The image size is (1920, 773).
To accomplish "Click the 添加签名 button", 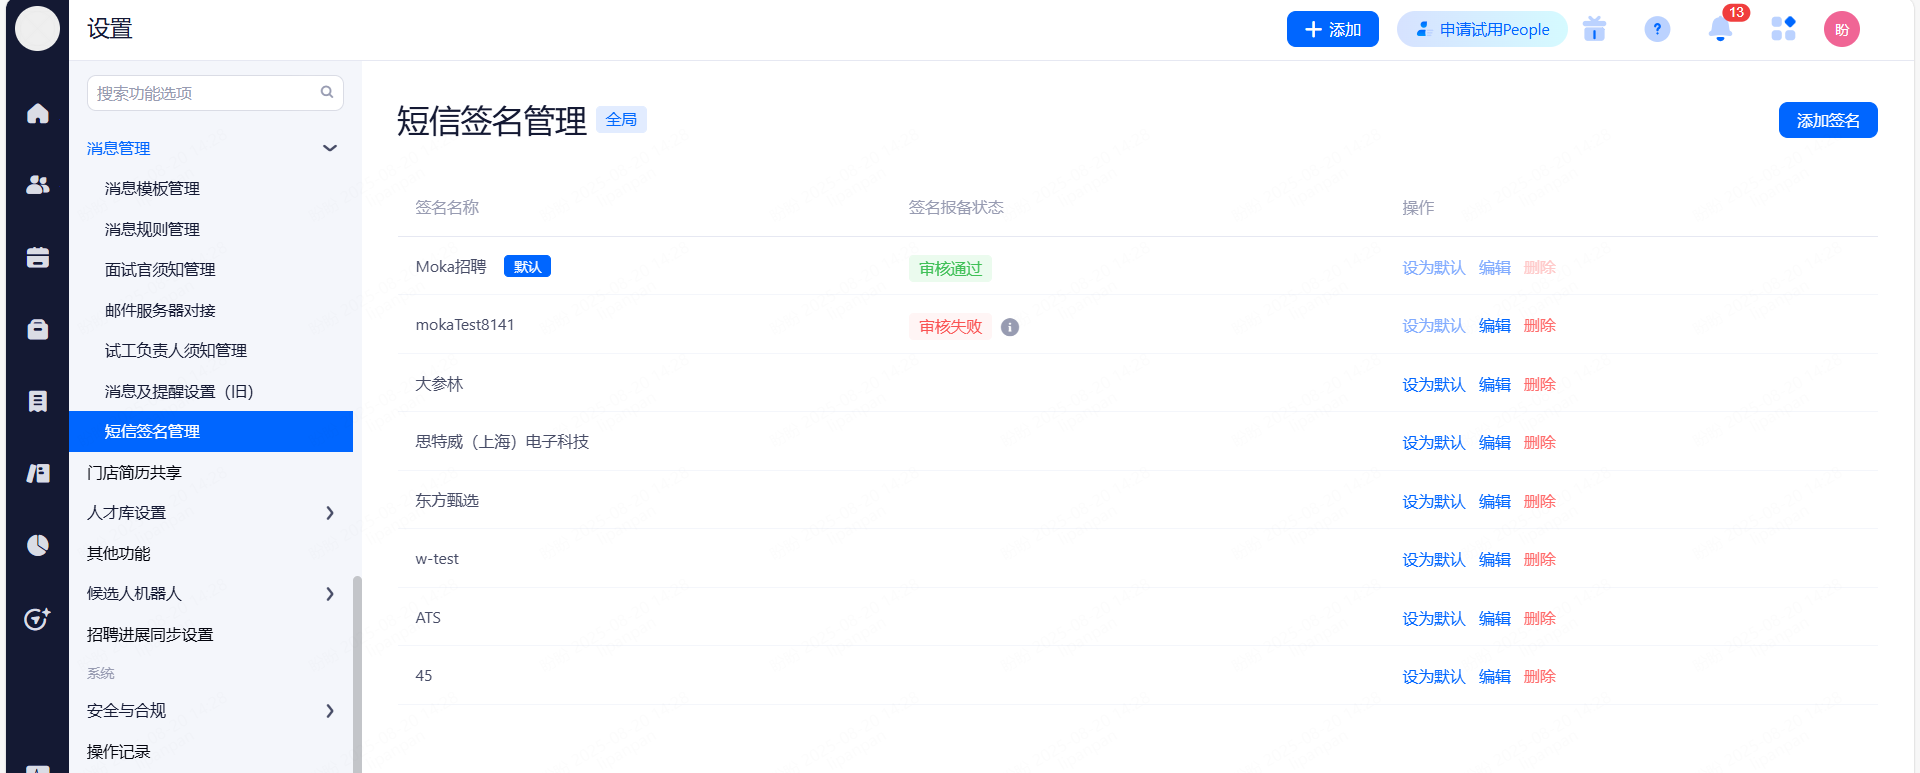I will 1827,120.
